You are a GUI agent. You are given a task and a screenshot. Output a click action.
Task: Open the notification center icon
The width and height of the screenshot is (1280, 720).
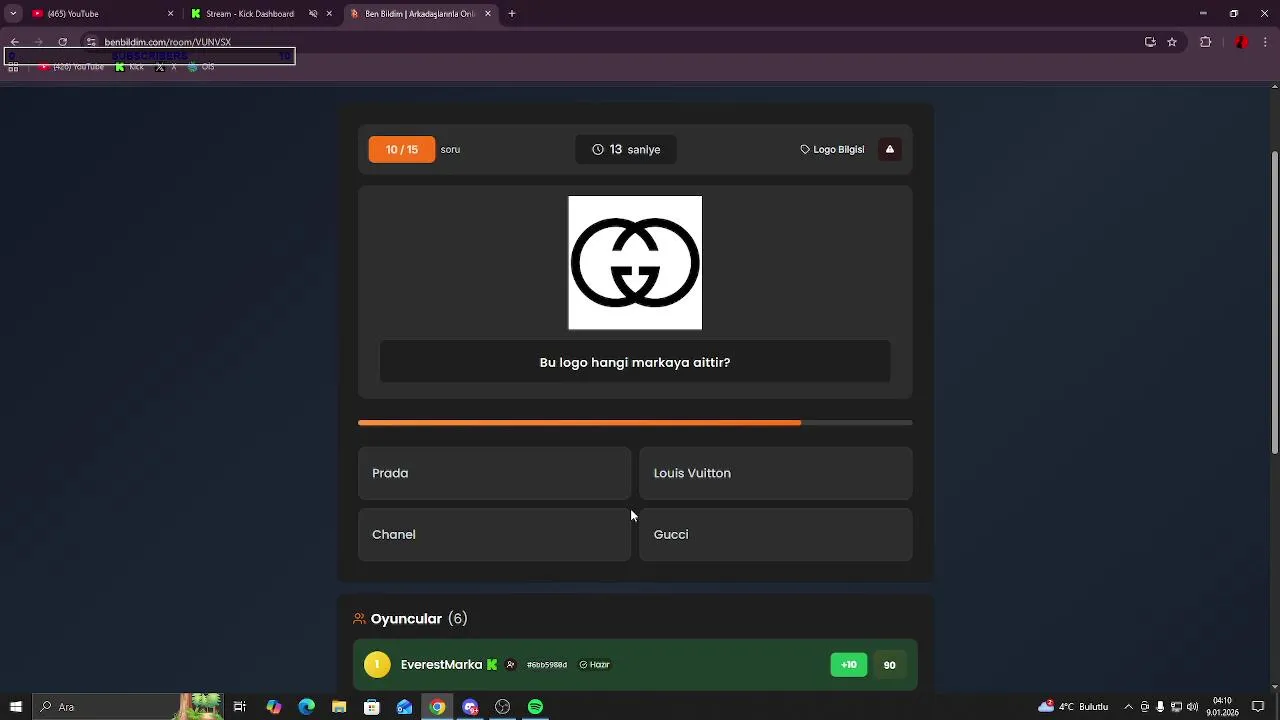coord(1258,707)
